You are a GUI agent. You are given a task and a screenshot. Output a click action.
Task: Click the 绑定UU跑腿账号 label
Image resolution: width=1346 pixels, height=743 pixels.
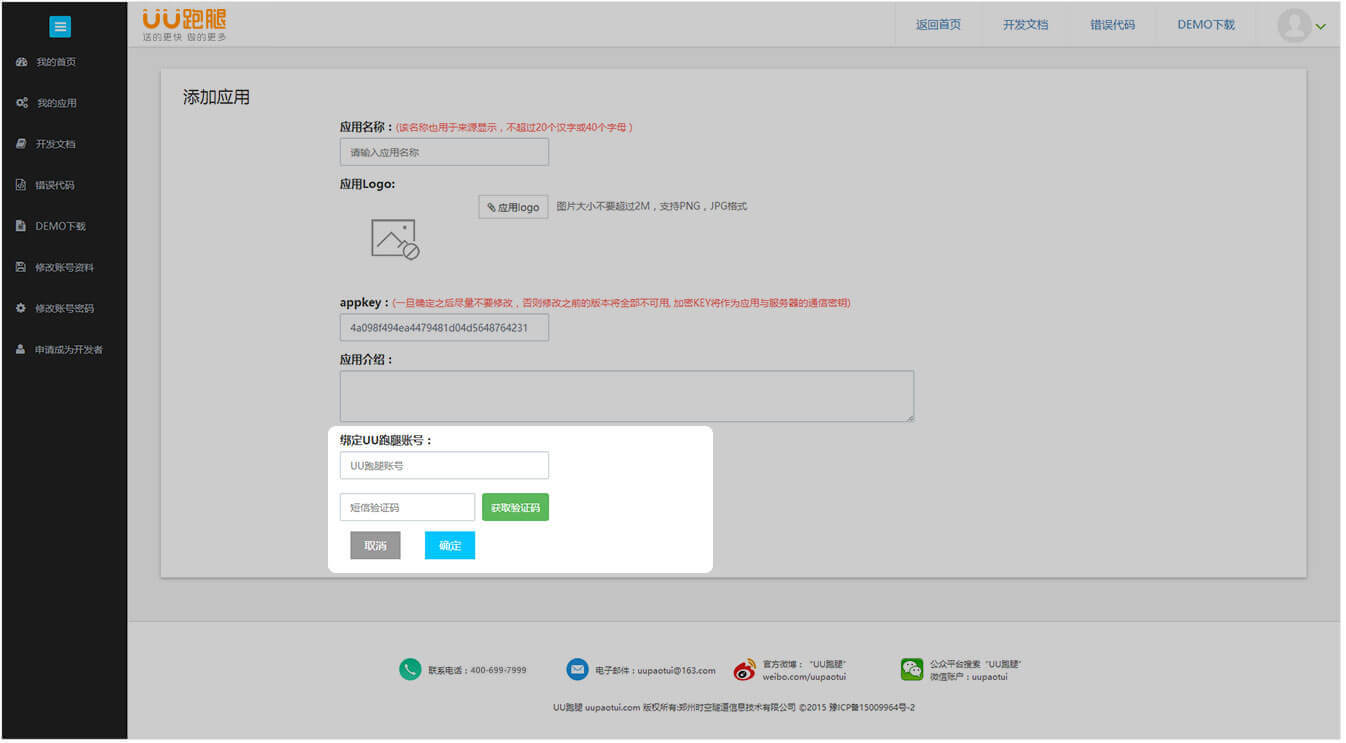coord(386,440)
